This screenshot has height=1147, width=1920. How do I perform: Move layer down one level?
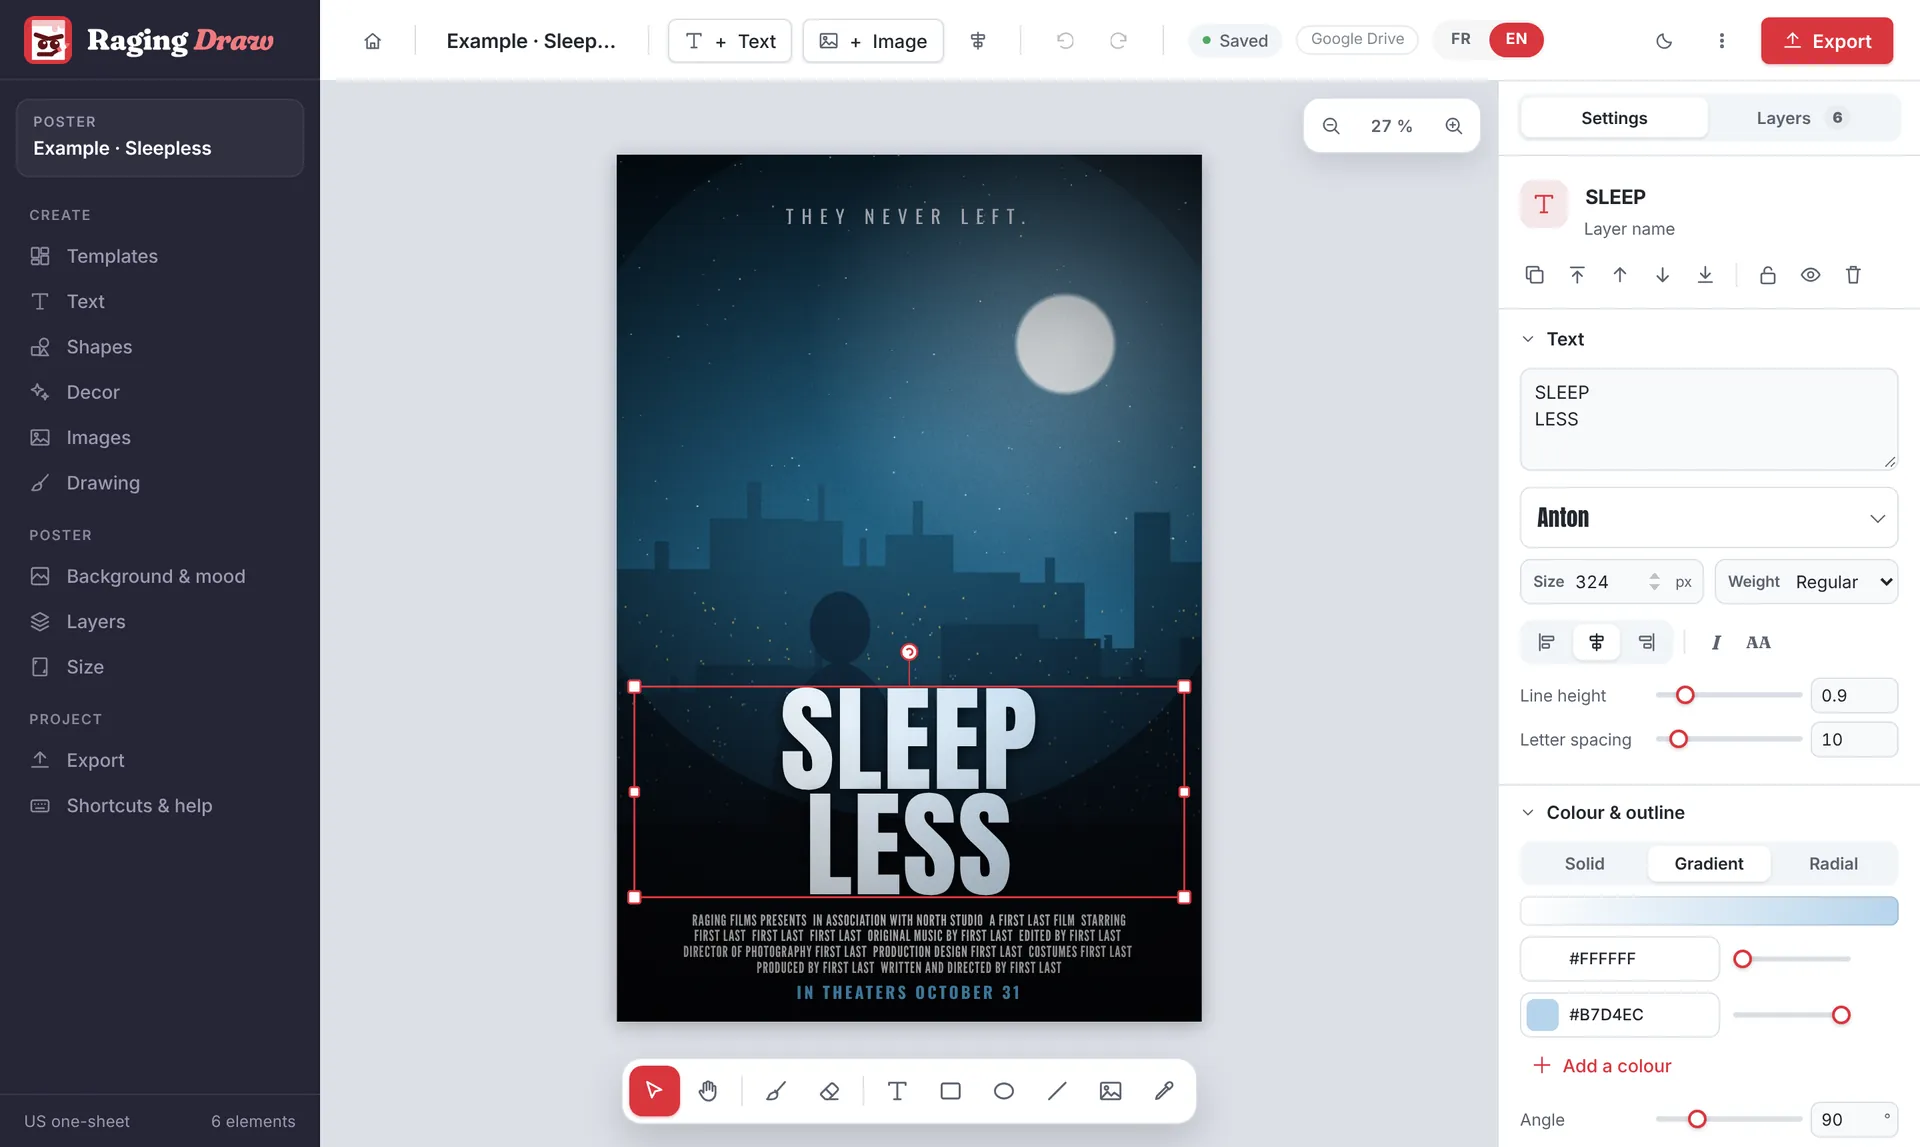1662,275
